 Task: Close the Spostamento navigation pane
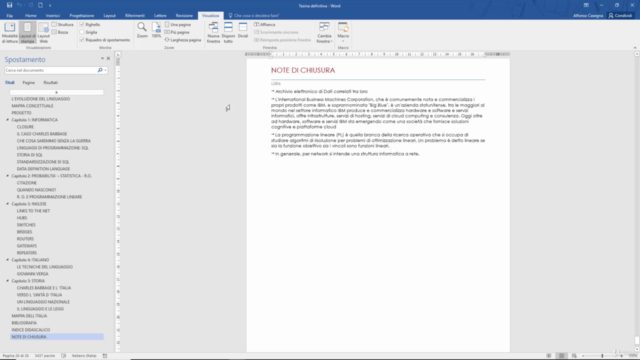[108, 59]
